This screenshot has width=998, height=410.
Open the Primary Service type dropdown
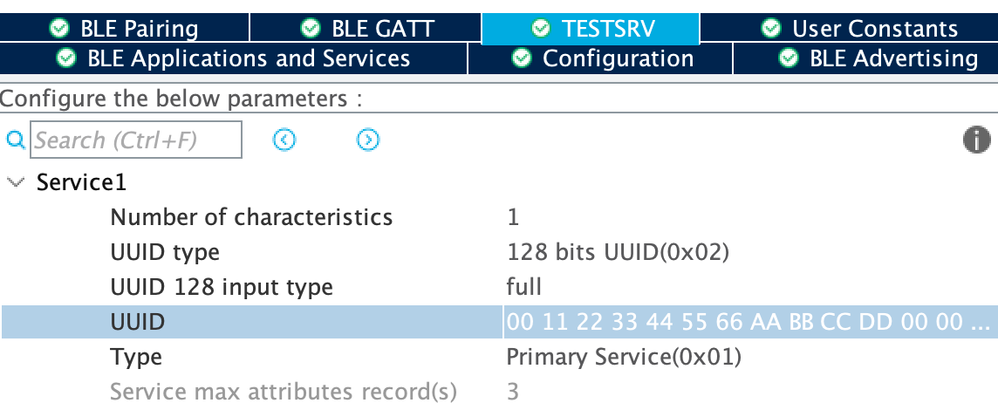point(624,357)
